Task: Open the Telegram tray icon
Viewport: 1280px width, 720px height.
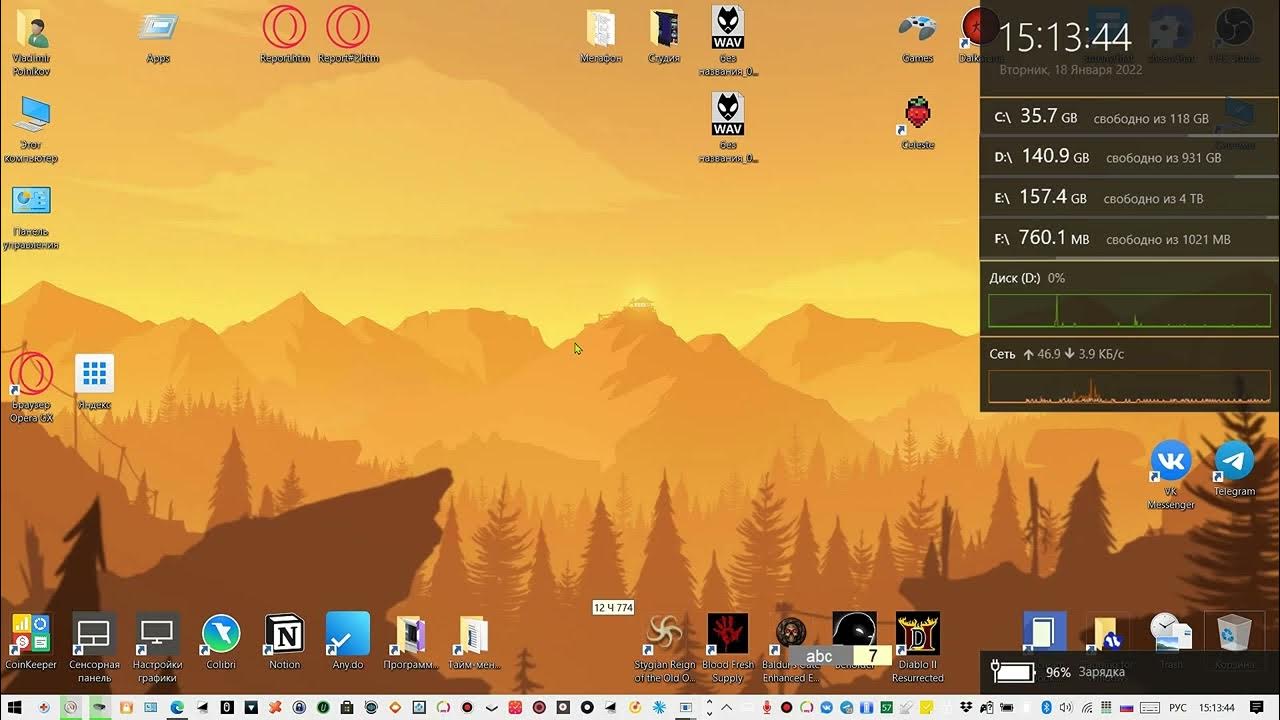Action: point(846,707)
